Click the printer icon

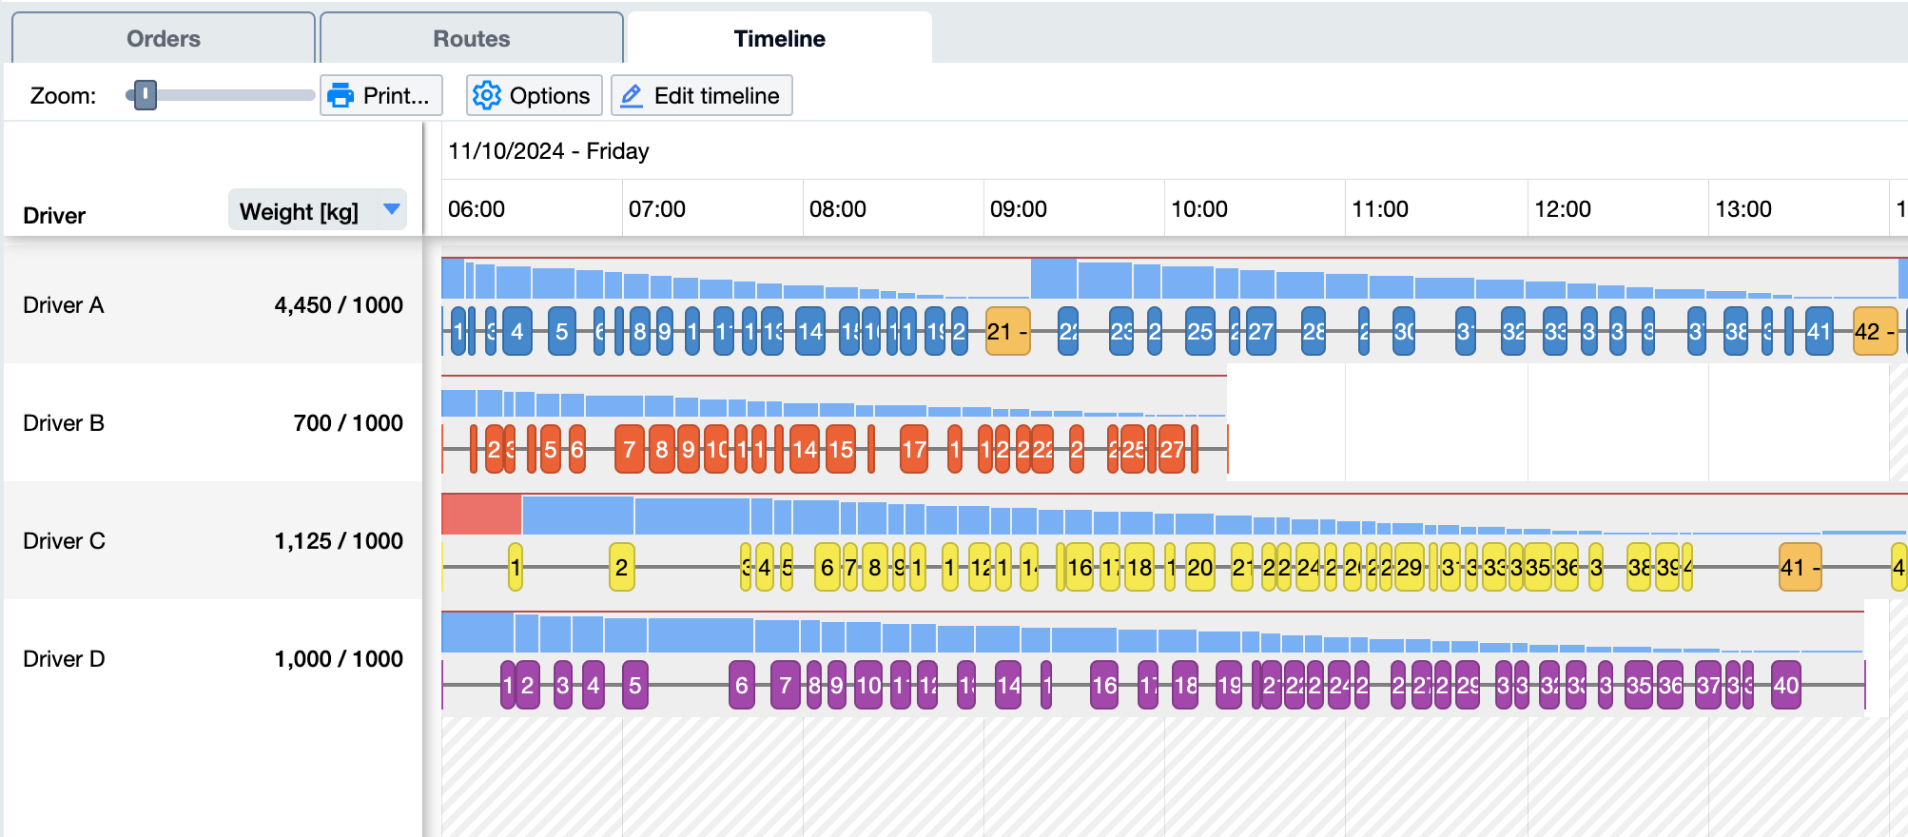click(341, 95)
